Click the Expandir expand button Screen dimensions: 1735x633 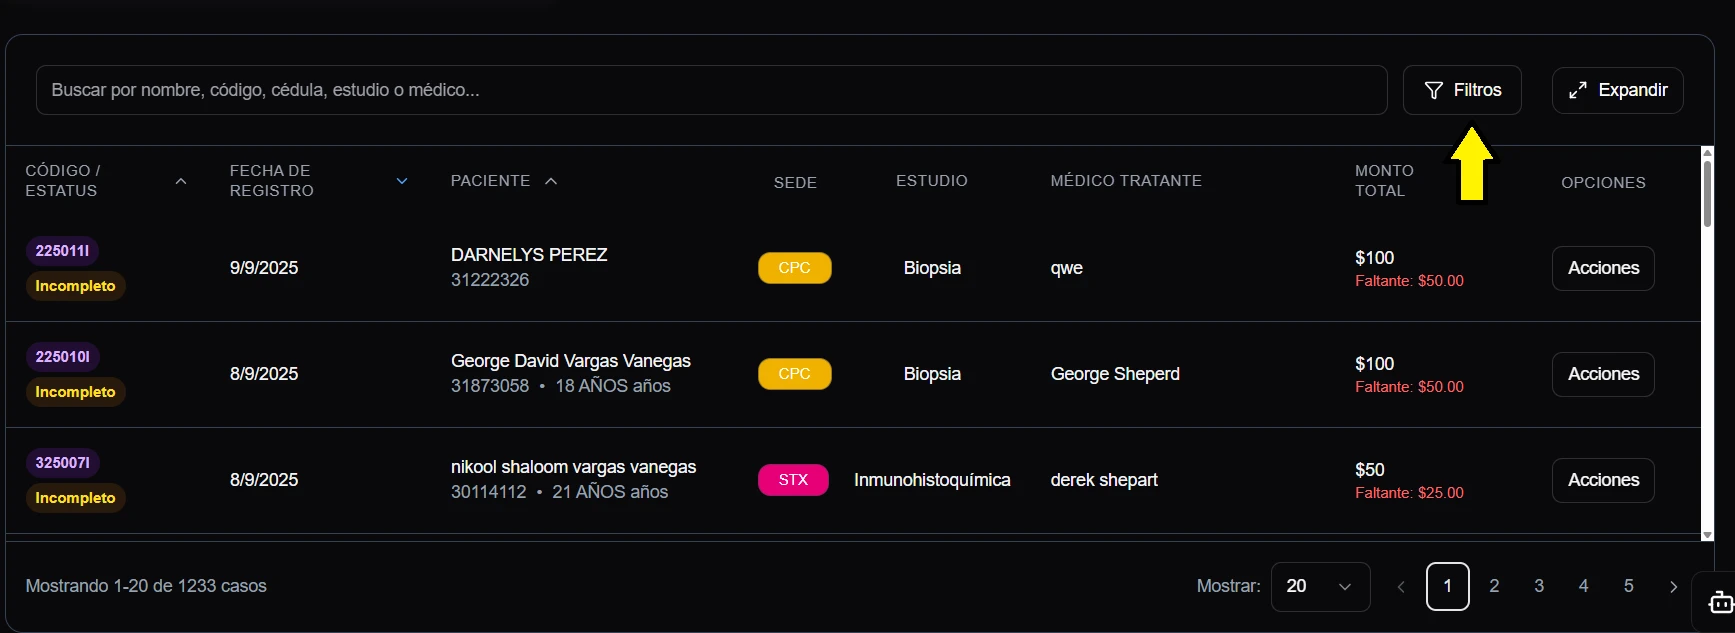1617,90
